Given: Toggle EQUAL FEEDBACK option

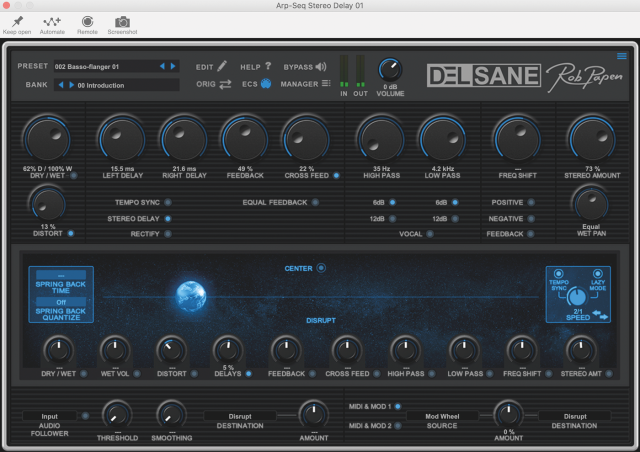Looking at the screenshot, I should 315,202.
